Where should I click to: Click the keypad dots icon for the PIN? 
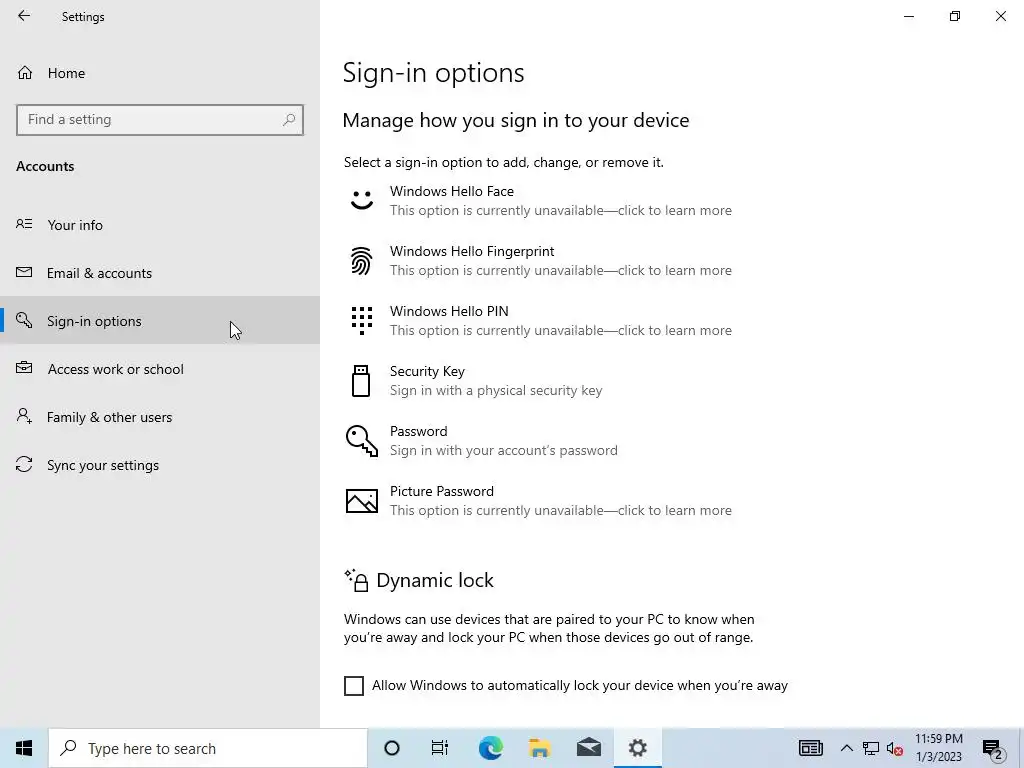(362, 321)
